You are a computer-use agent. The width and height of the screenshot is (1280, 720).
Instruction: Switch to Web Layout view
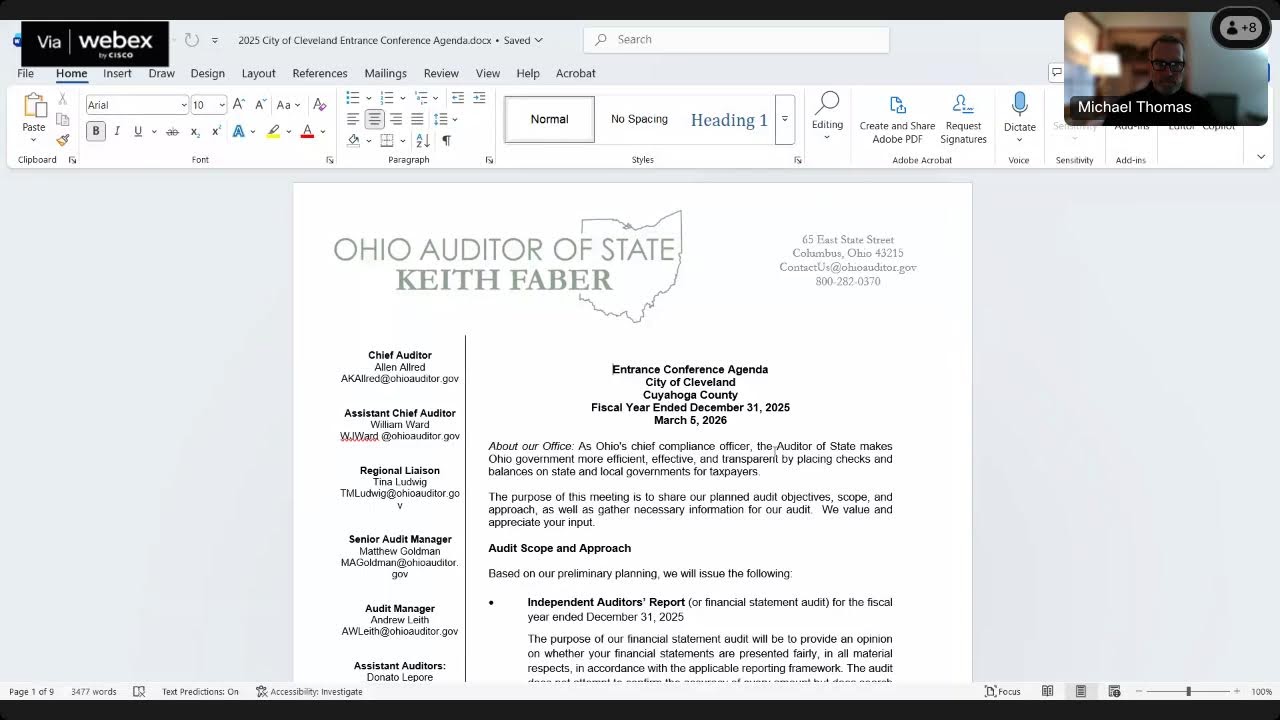1114,691
